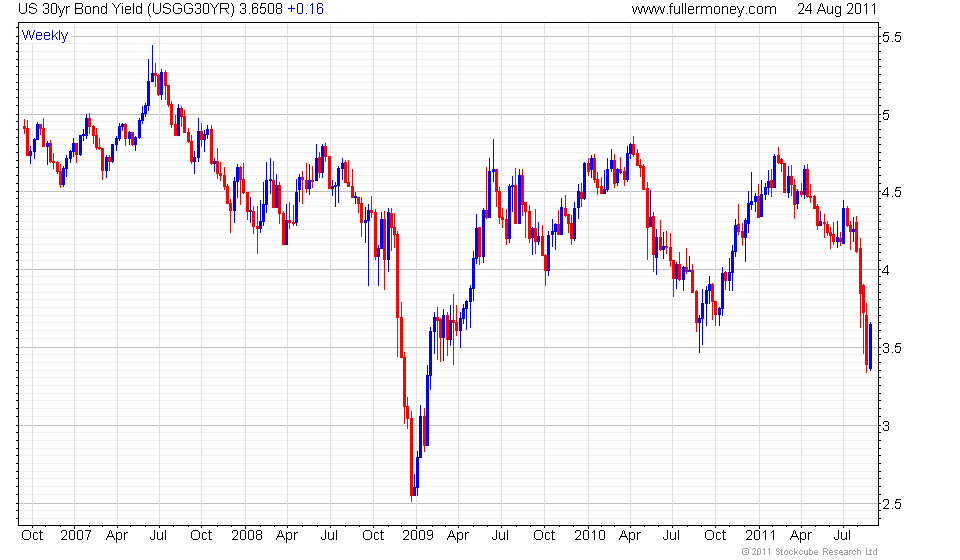
Task: Click the 2008 x-axis year label
Action: [x=247, y=535]
